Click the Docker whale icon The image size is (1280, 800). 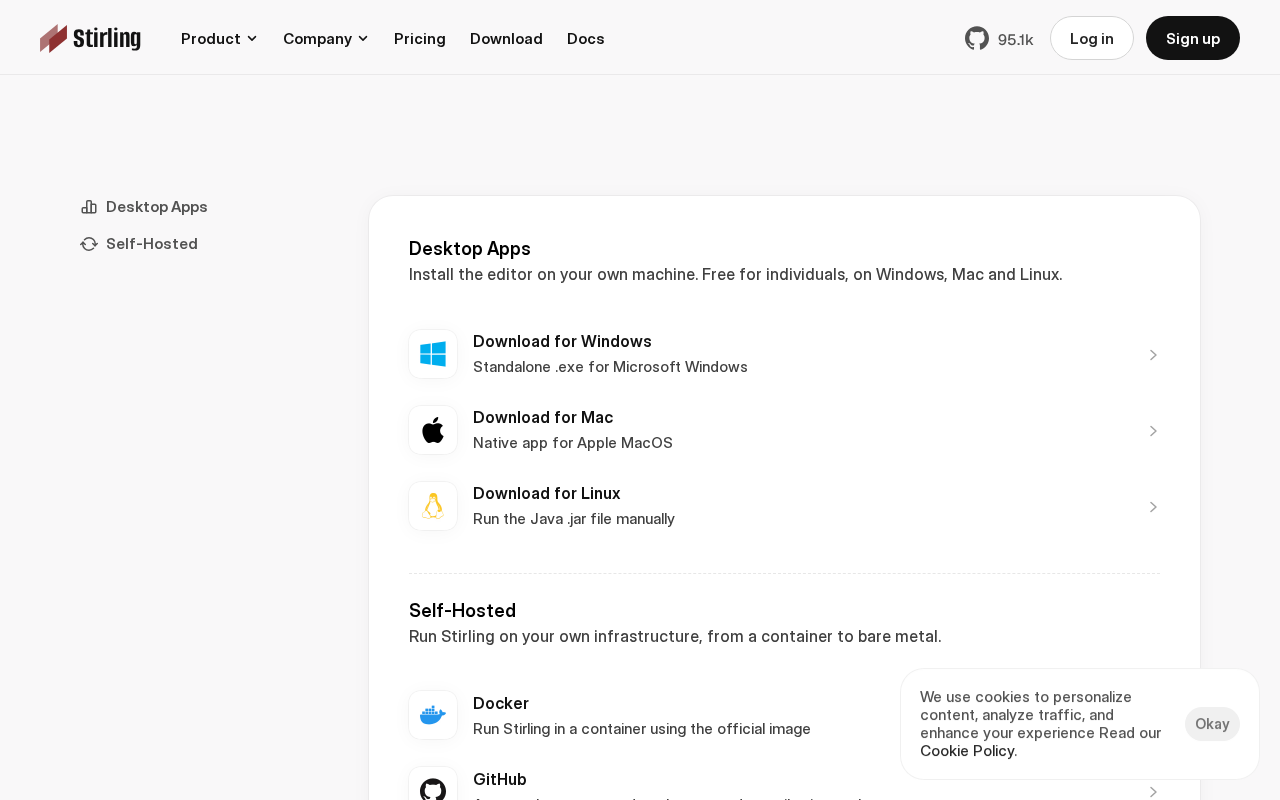[x=433, y=715]
